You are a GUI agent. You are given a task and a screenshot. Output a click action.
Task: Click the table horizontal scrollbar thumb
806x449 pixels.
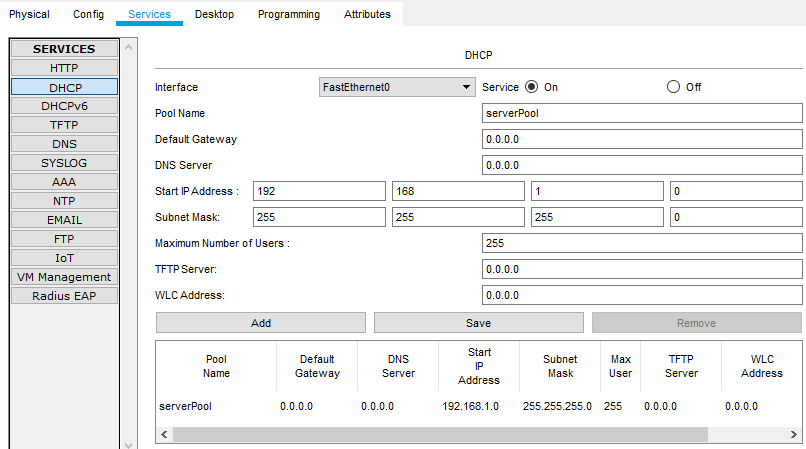(441, 435)
